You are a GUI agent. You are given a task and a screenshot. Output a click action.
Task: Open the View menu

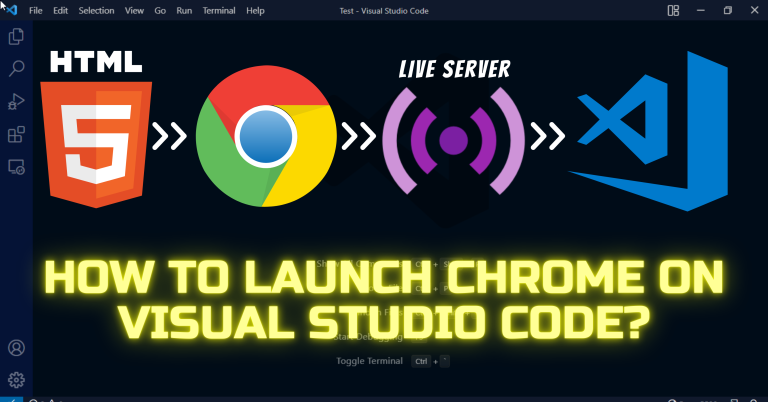tap(134, 10)
